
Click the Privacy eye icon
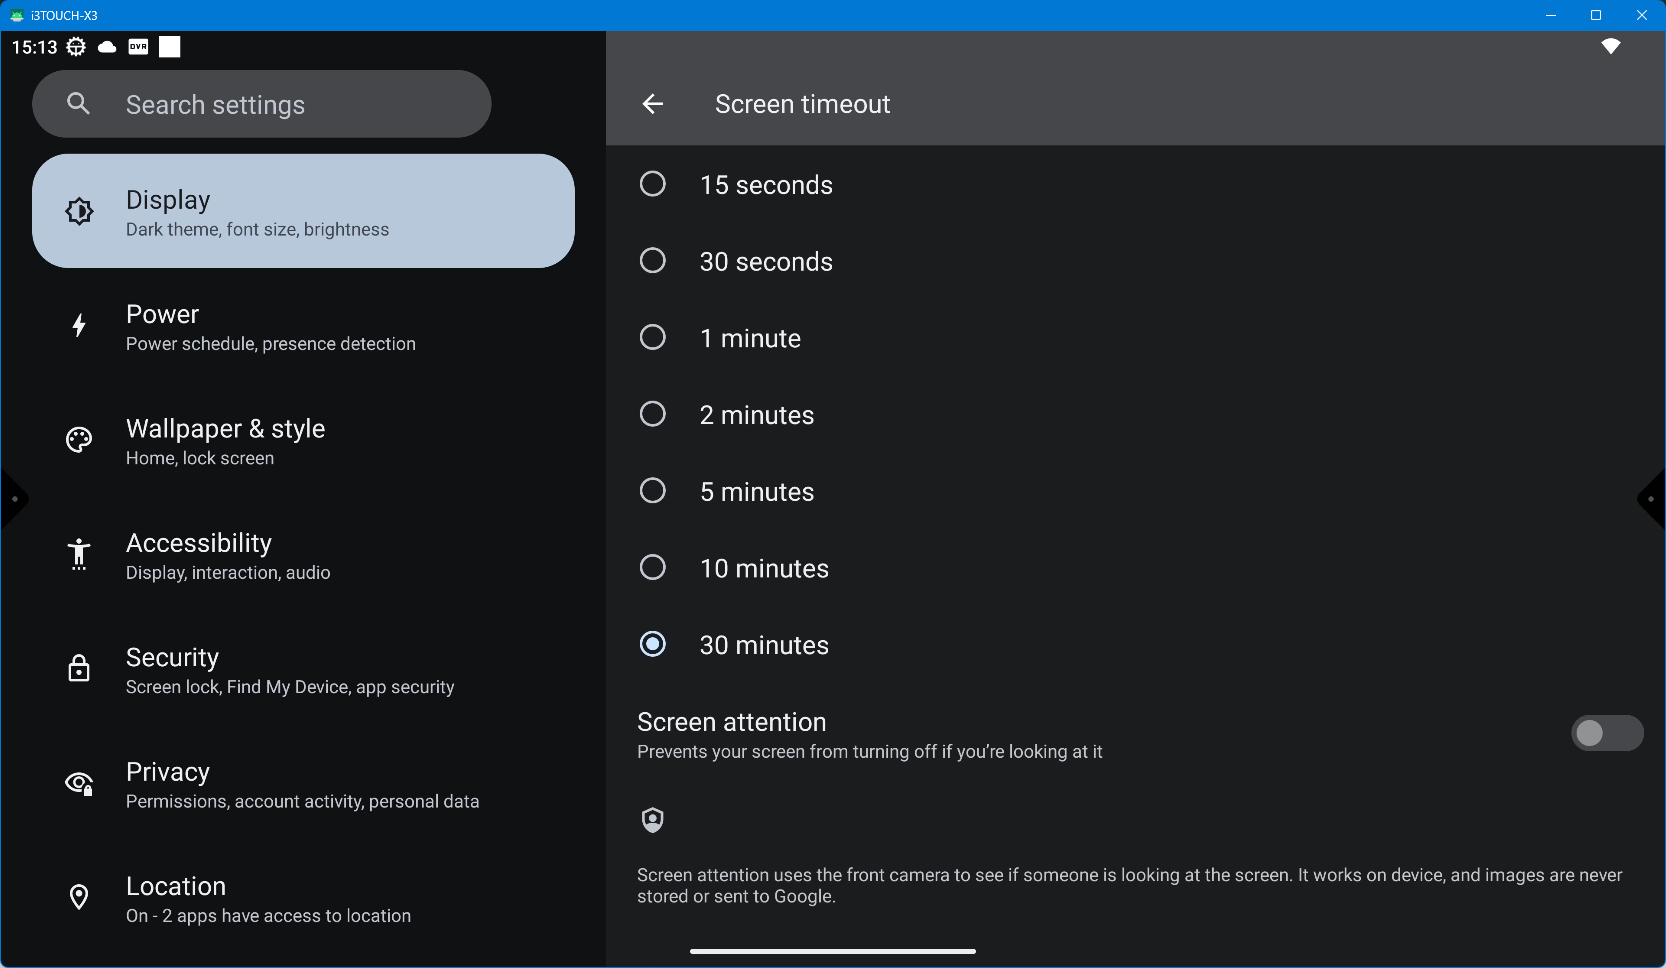(79, 784)
